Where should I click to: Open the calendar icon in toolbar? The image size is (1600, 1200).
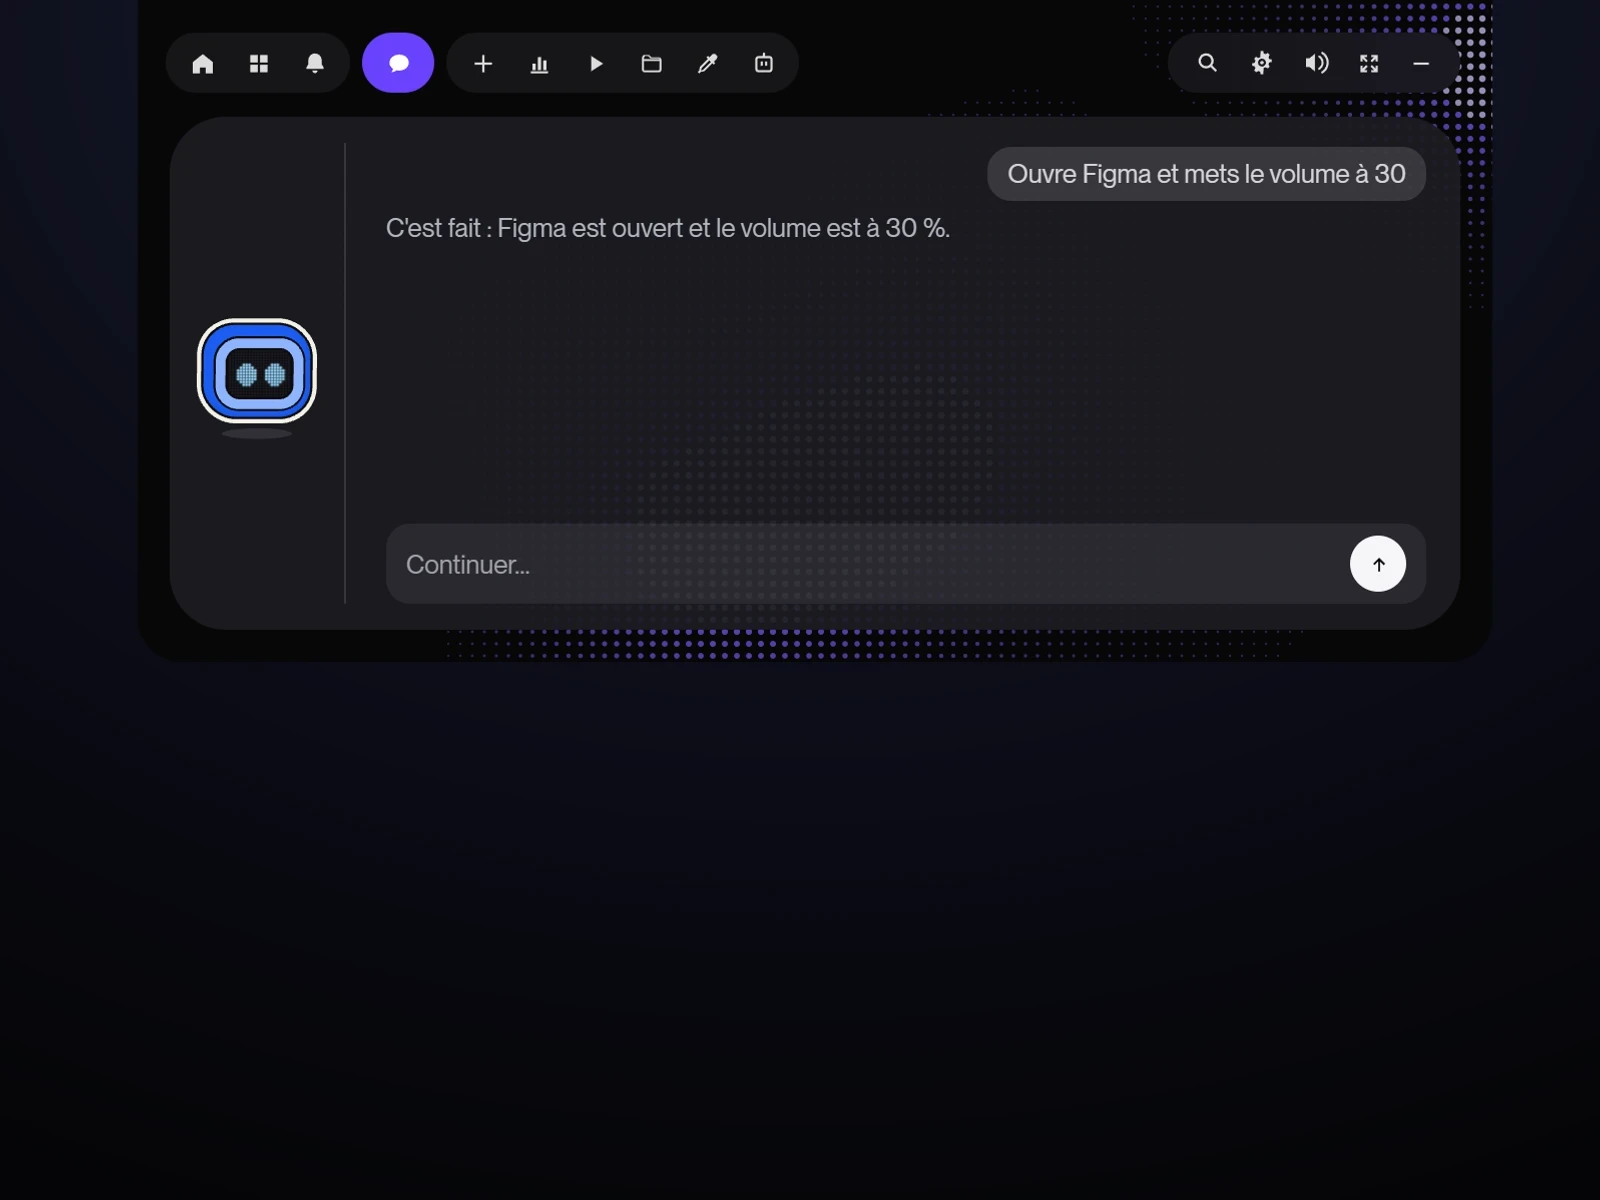pyautogui.click(x=764, y=64)
